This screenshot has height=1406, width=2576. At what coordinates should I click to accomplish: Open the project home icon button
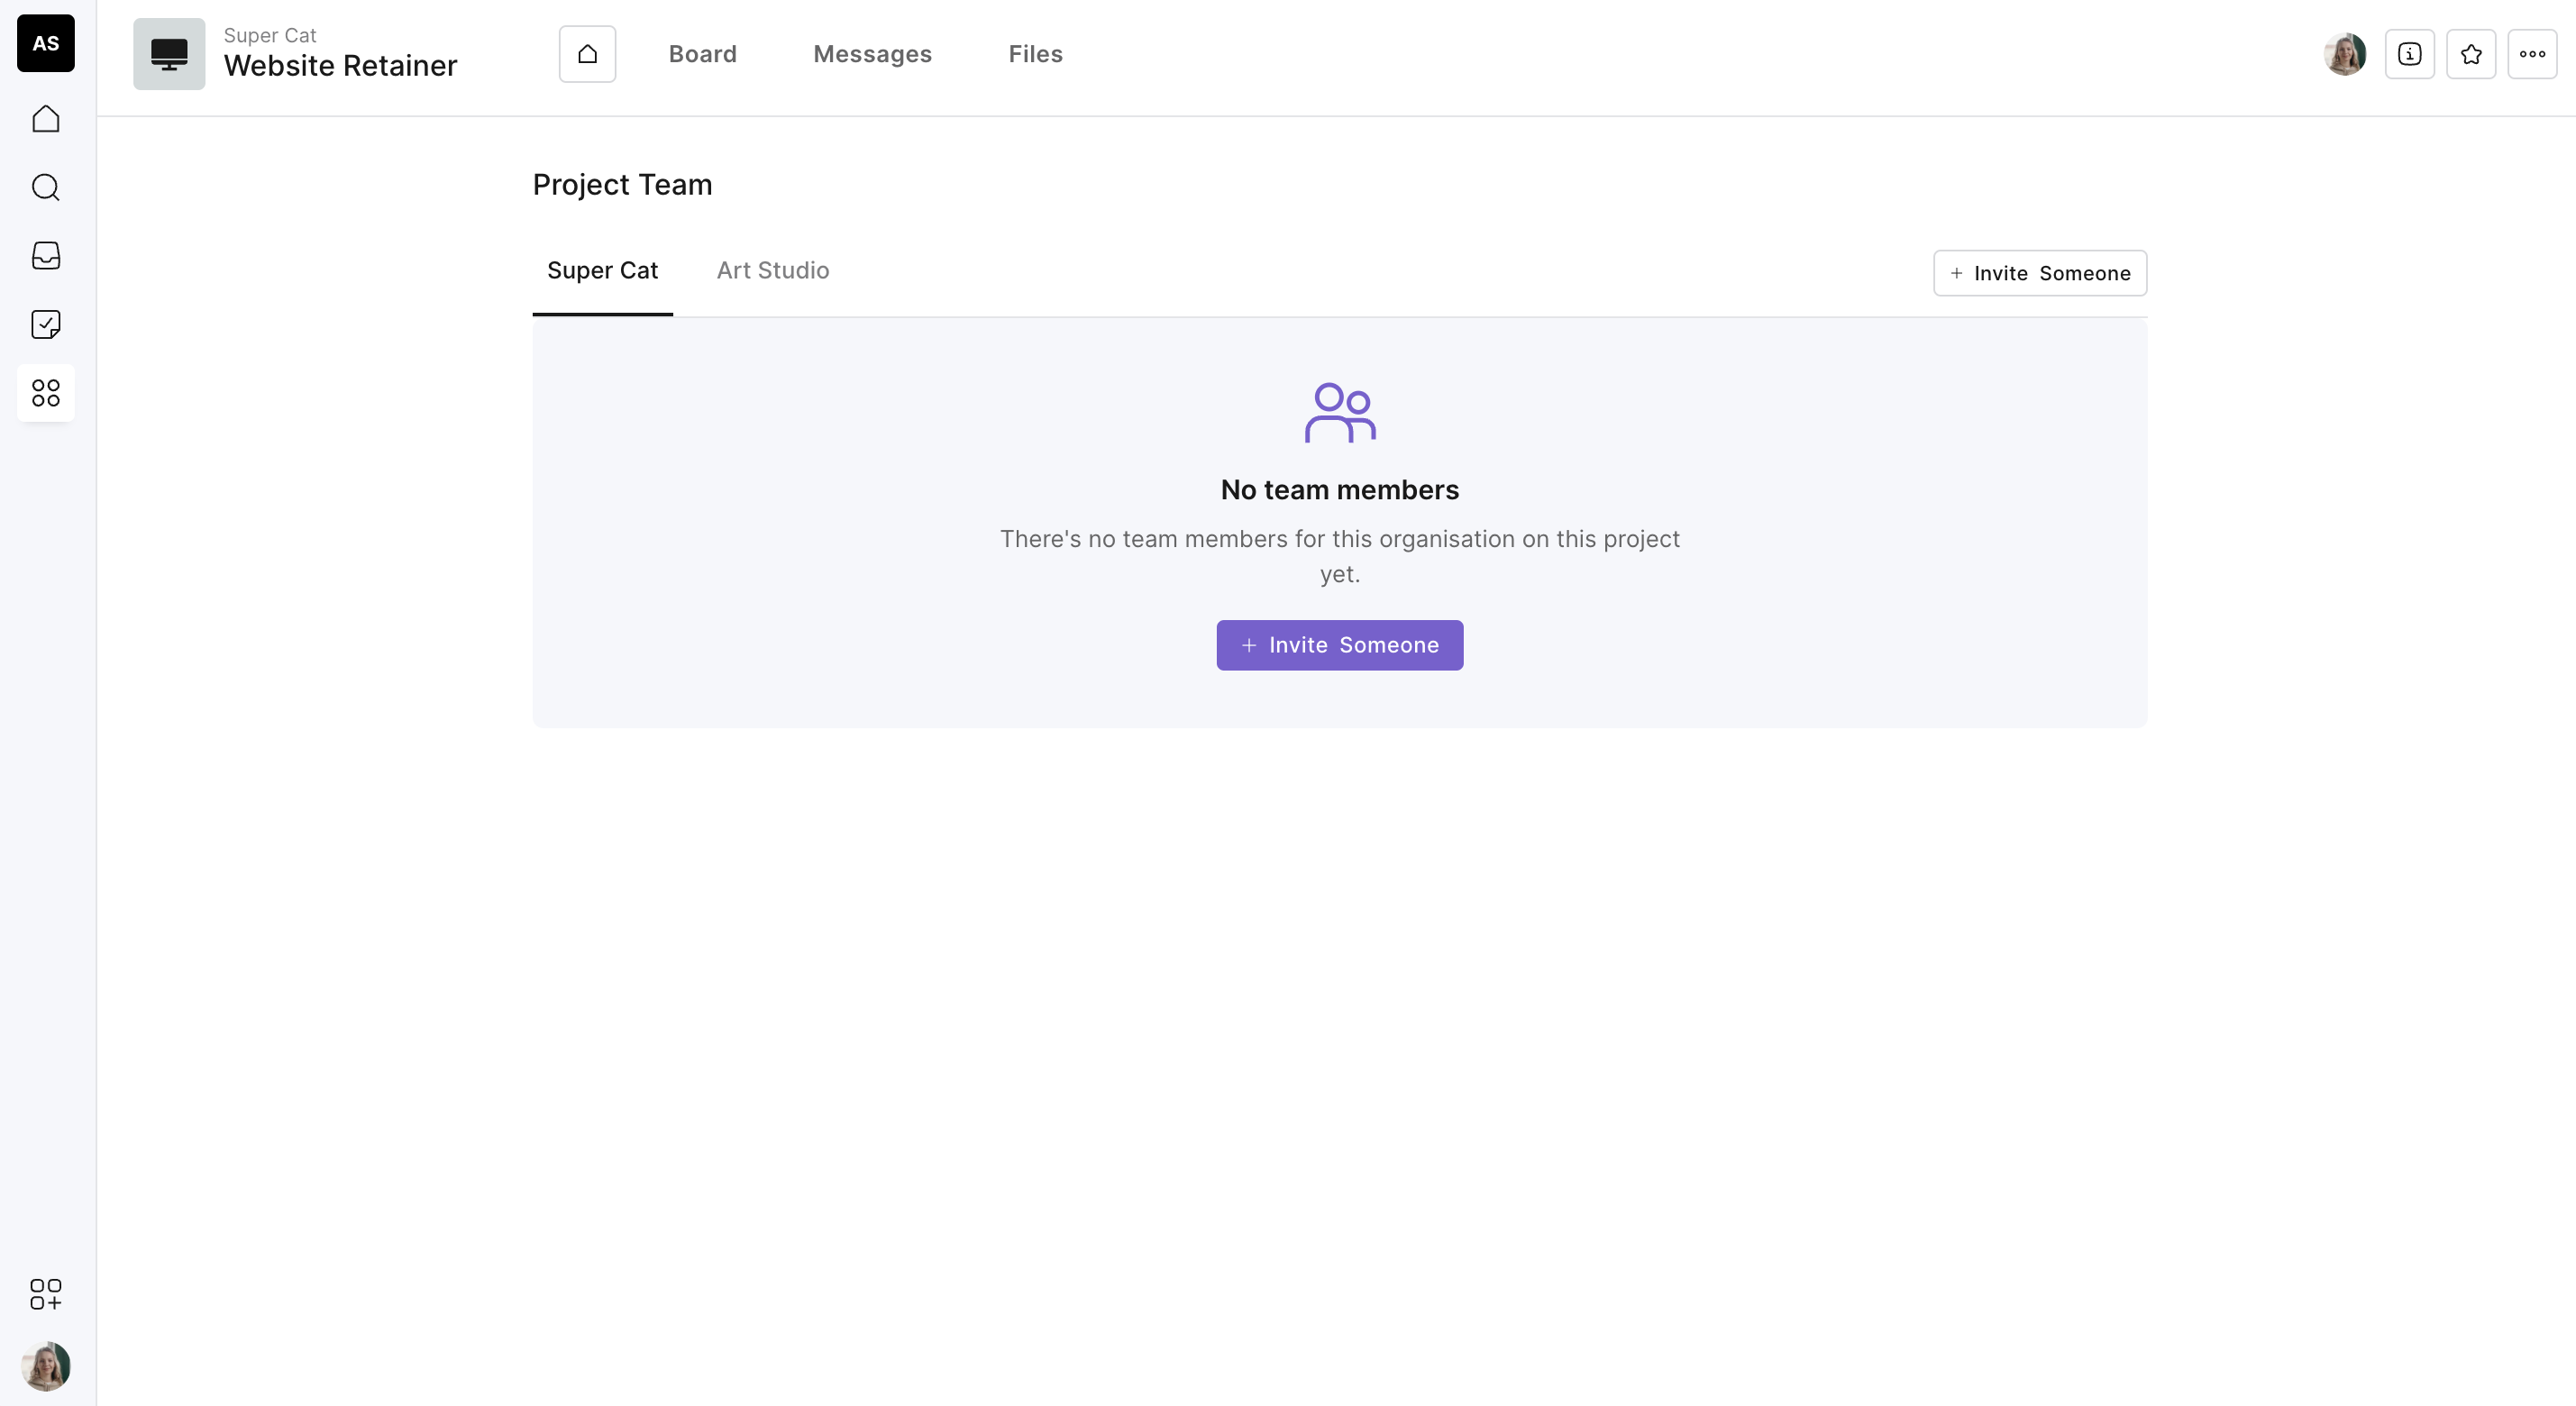click(587, 54)
